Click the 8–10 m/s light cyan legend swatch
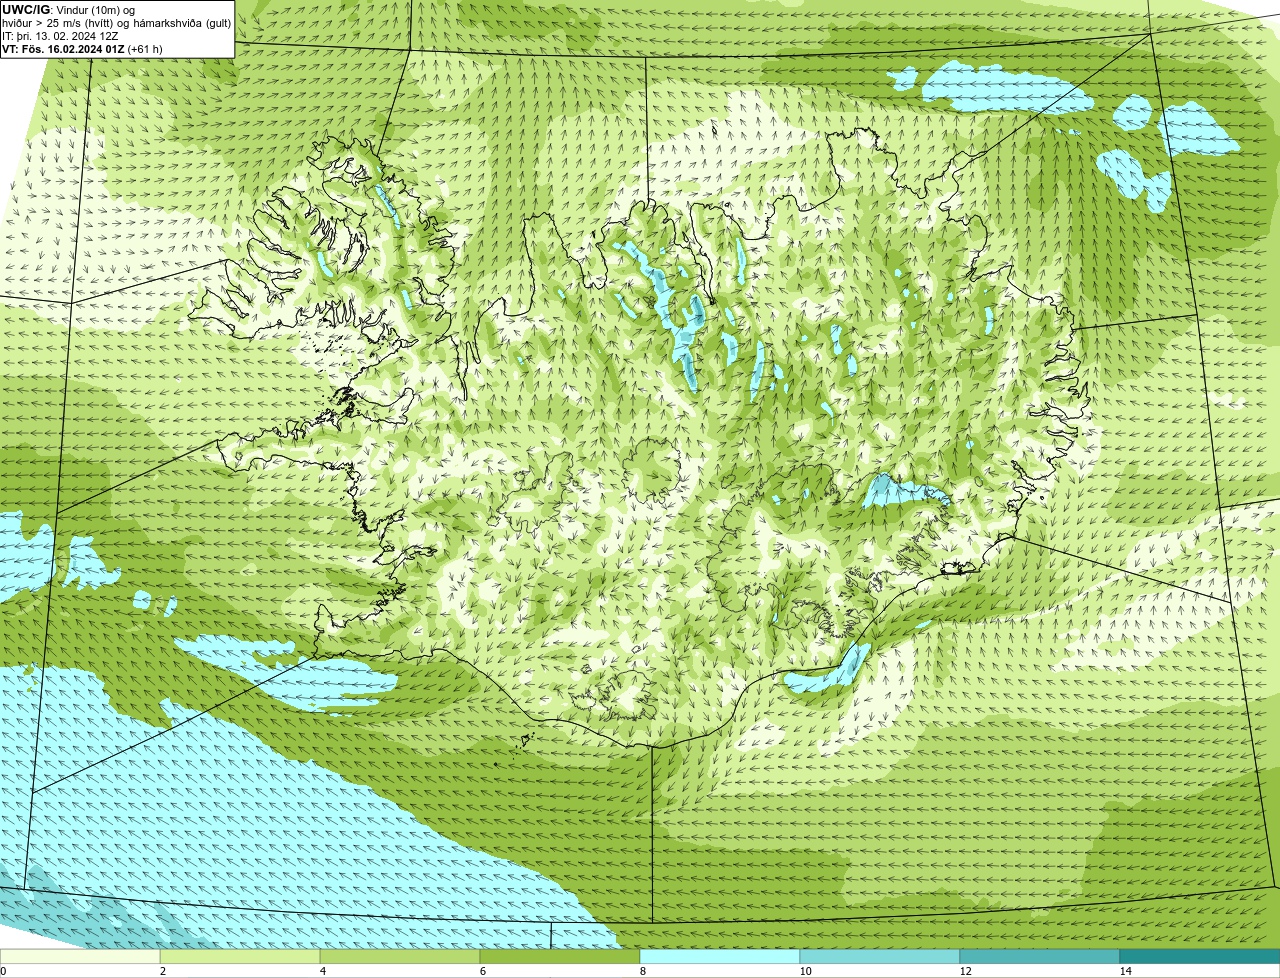 (x=720, y=957)
